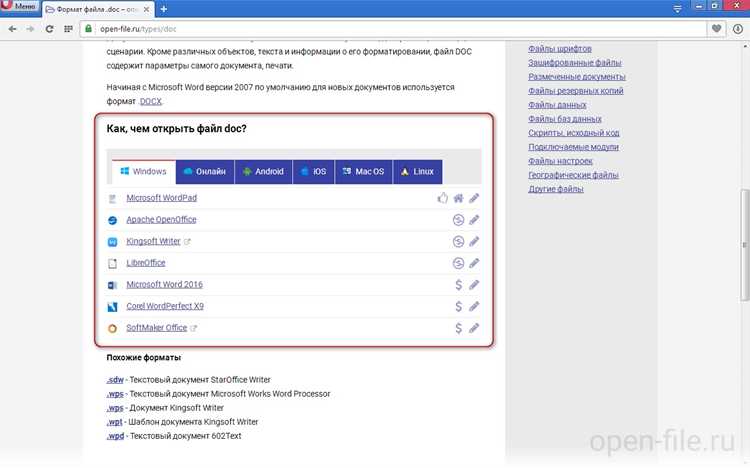Click the green lock security icon
The image size is (750, 468).
(88, 29)
